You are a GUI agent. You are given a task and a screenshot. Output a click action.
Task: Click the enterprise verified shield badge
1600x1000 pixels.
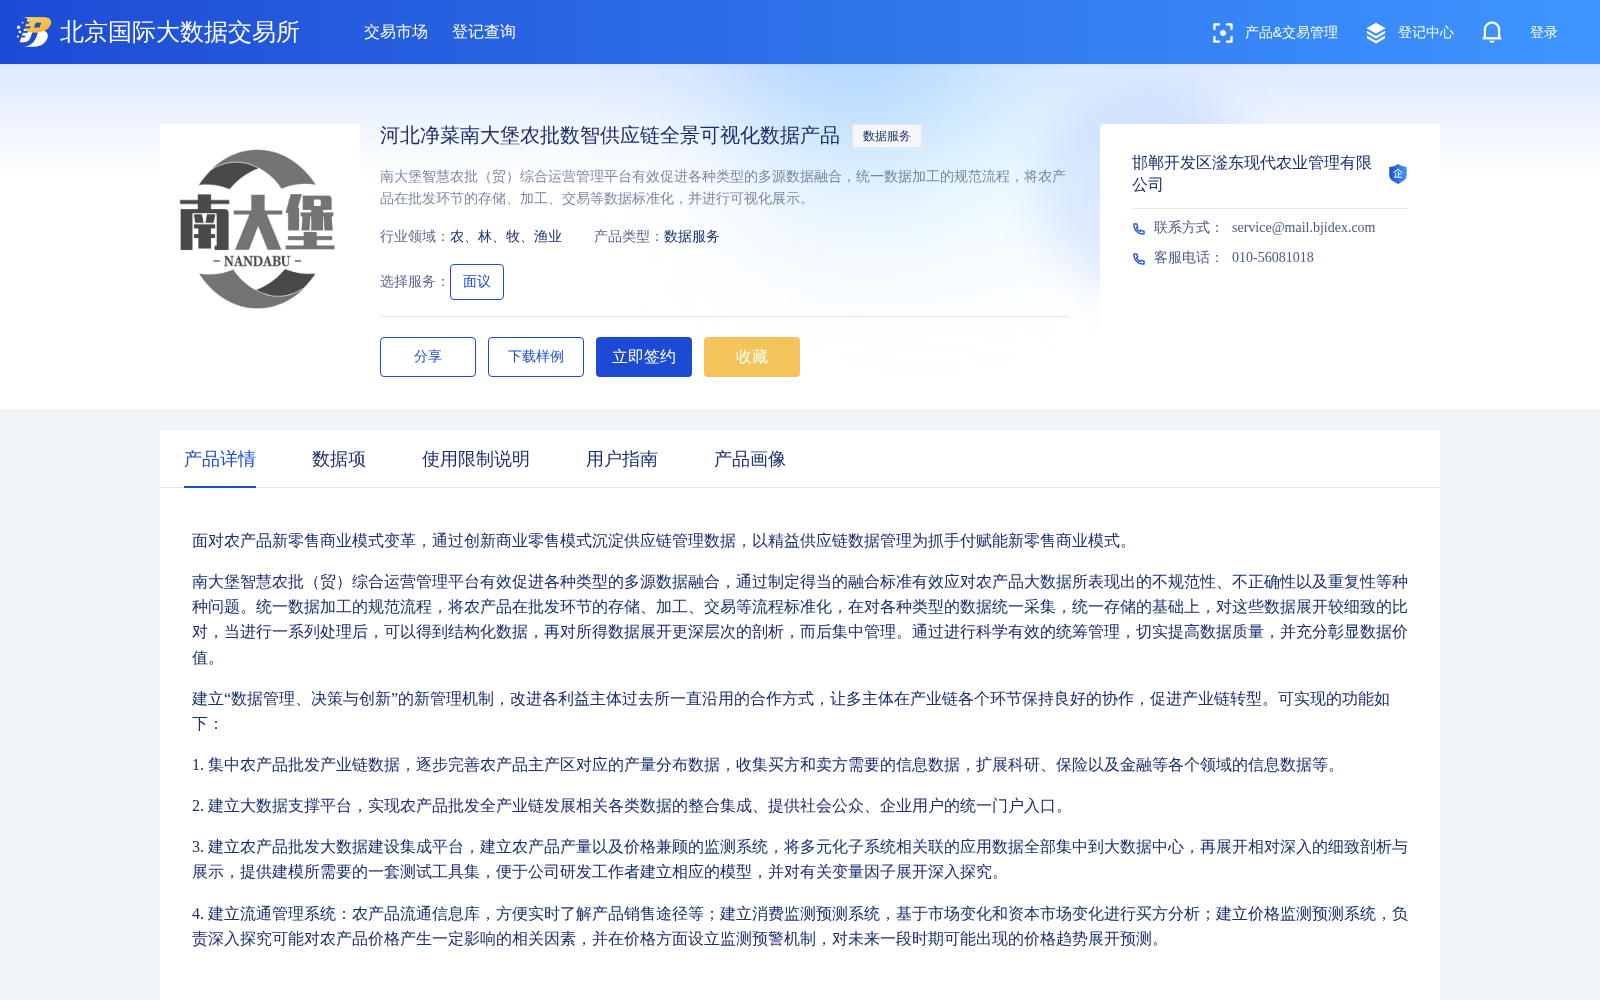1398,174
